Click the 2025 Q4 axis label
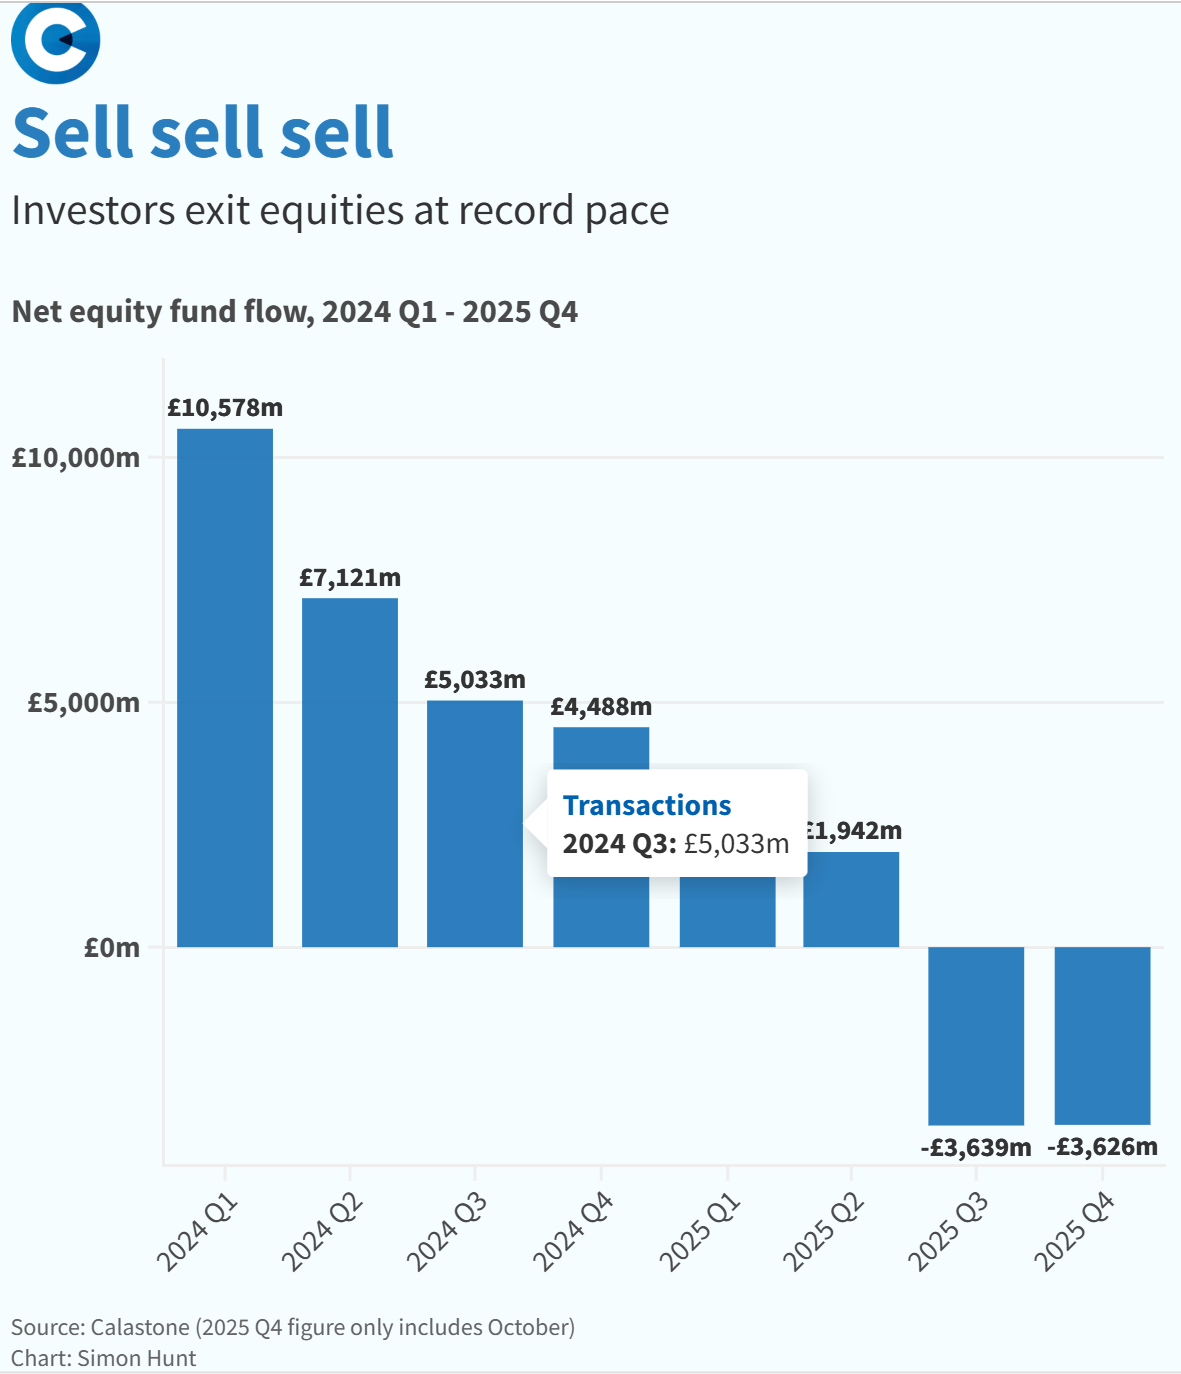 (x=1074, y=1233)
